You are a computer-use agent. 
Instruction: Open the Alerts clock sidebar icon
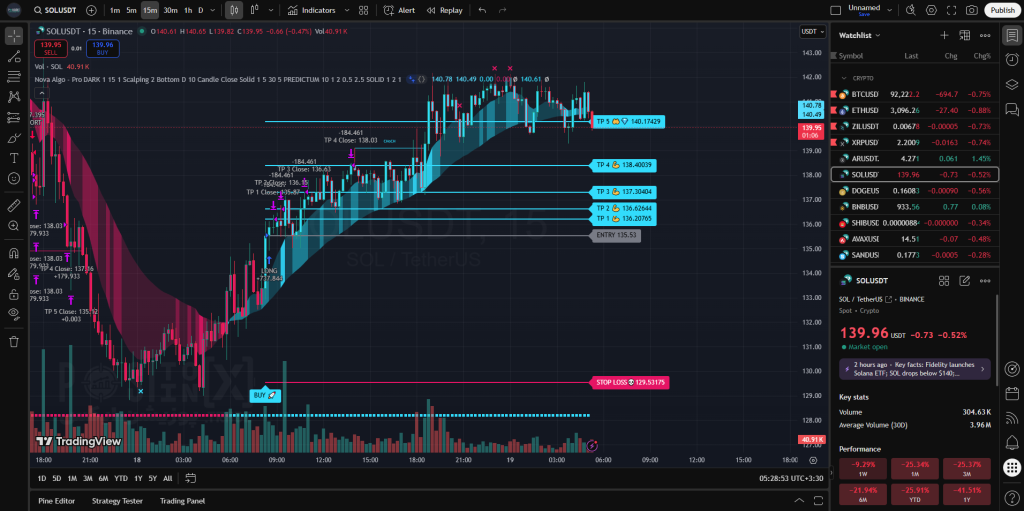coord(1012,59)
